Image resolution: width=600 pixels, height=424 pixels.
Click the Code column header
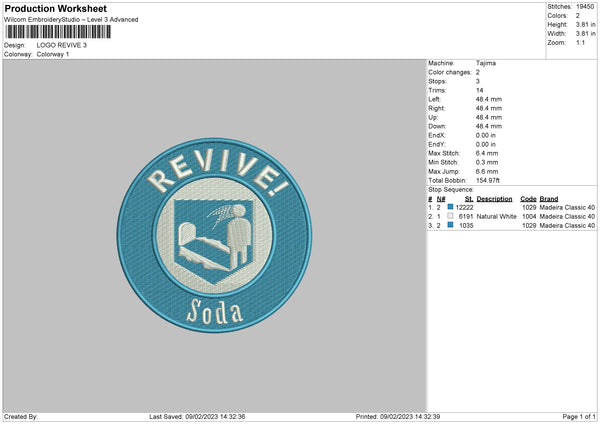click(x=528, y=198)
